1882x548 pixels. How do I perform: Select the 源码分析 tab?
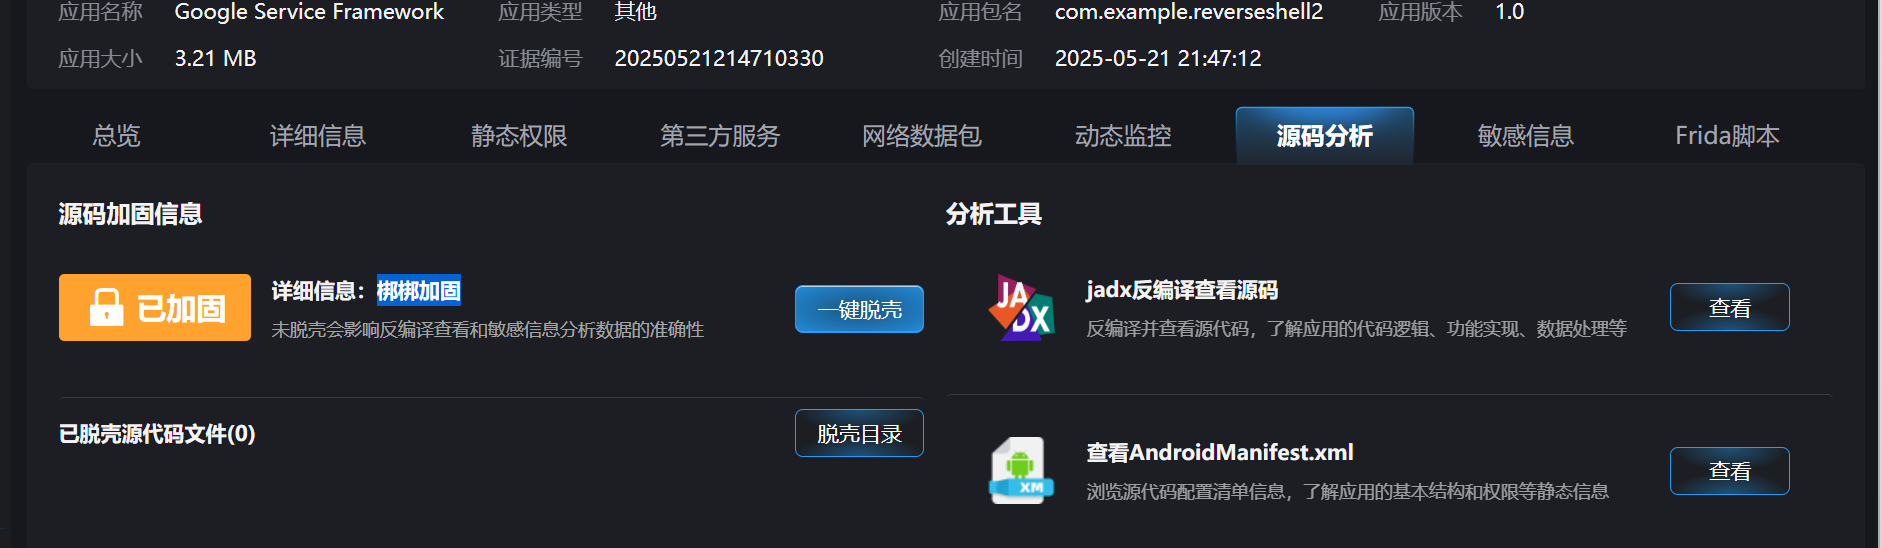[1325, 136]
